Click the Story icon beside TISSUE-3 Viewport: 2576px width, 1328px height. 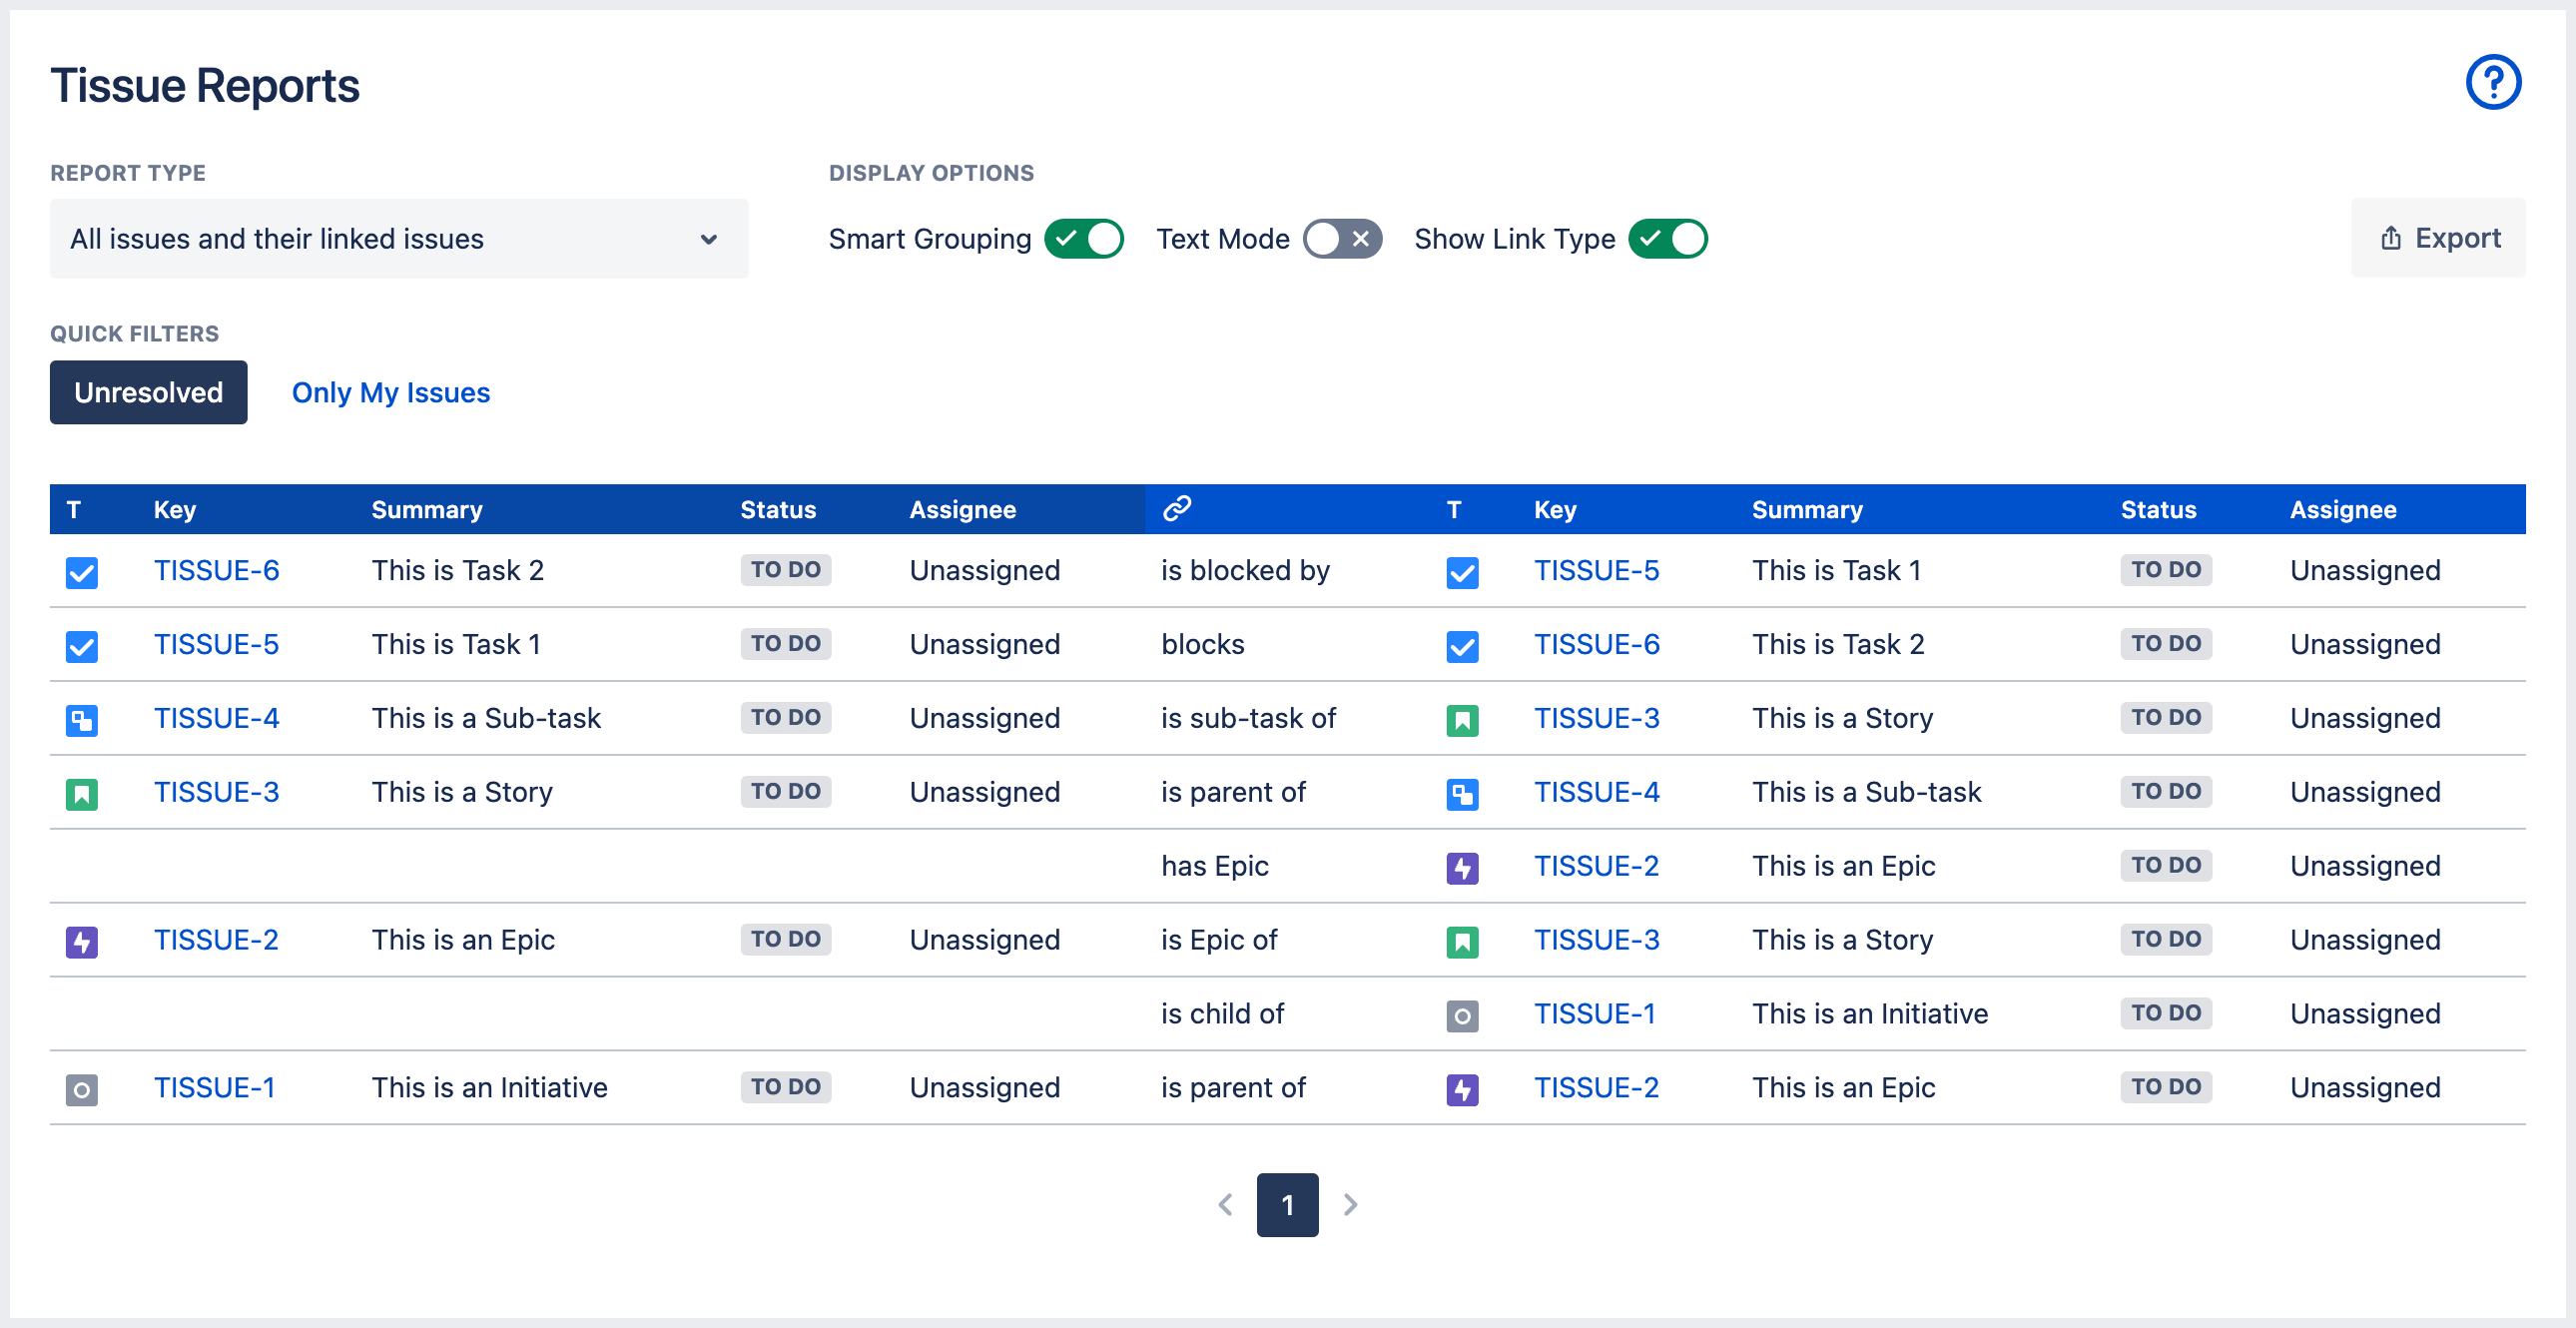pos(81,792)
